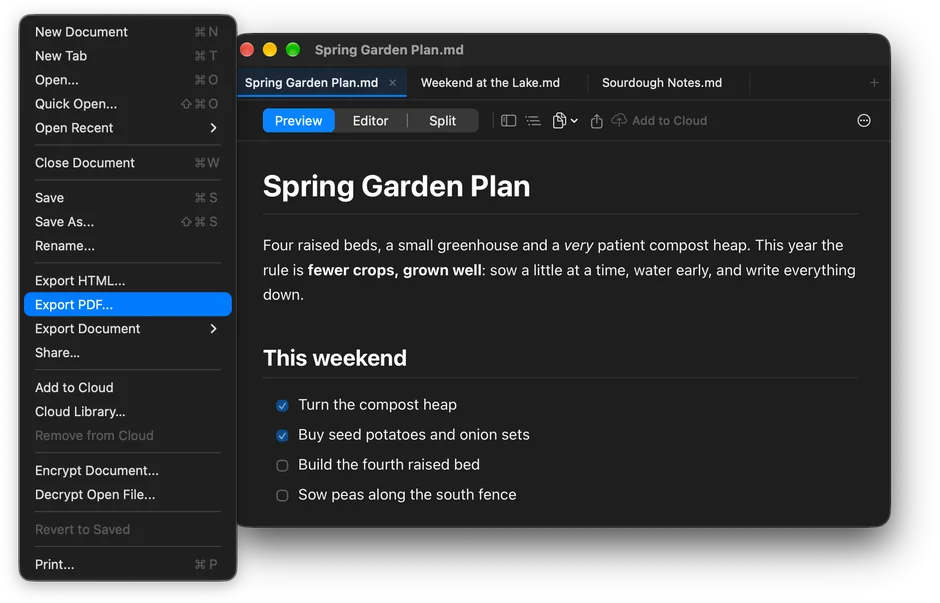Click the share icon in toolbar
Image resolution: width=940 pixels, height=603 pixels.
[596, 121]
